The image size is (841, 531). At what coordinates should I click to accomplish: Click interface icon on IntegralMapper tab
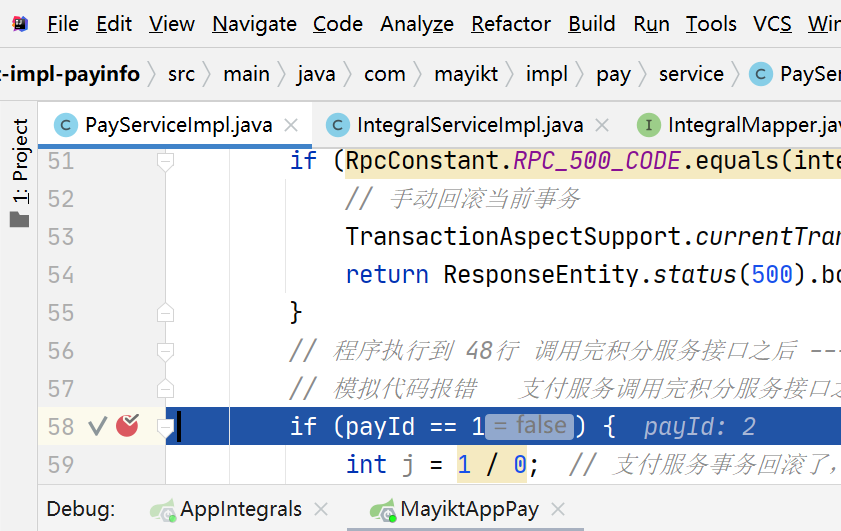(648, 125)
